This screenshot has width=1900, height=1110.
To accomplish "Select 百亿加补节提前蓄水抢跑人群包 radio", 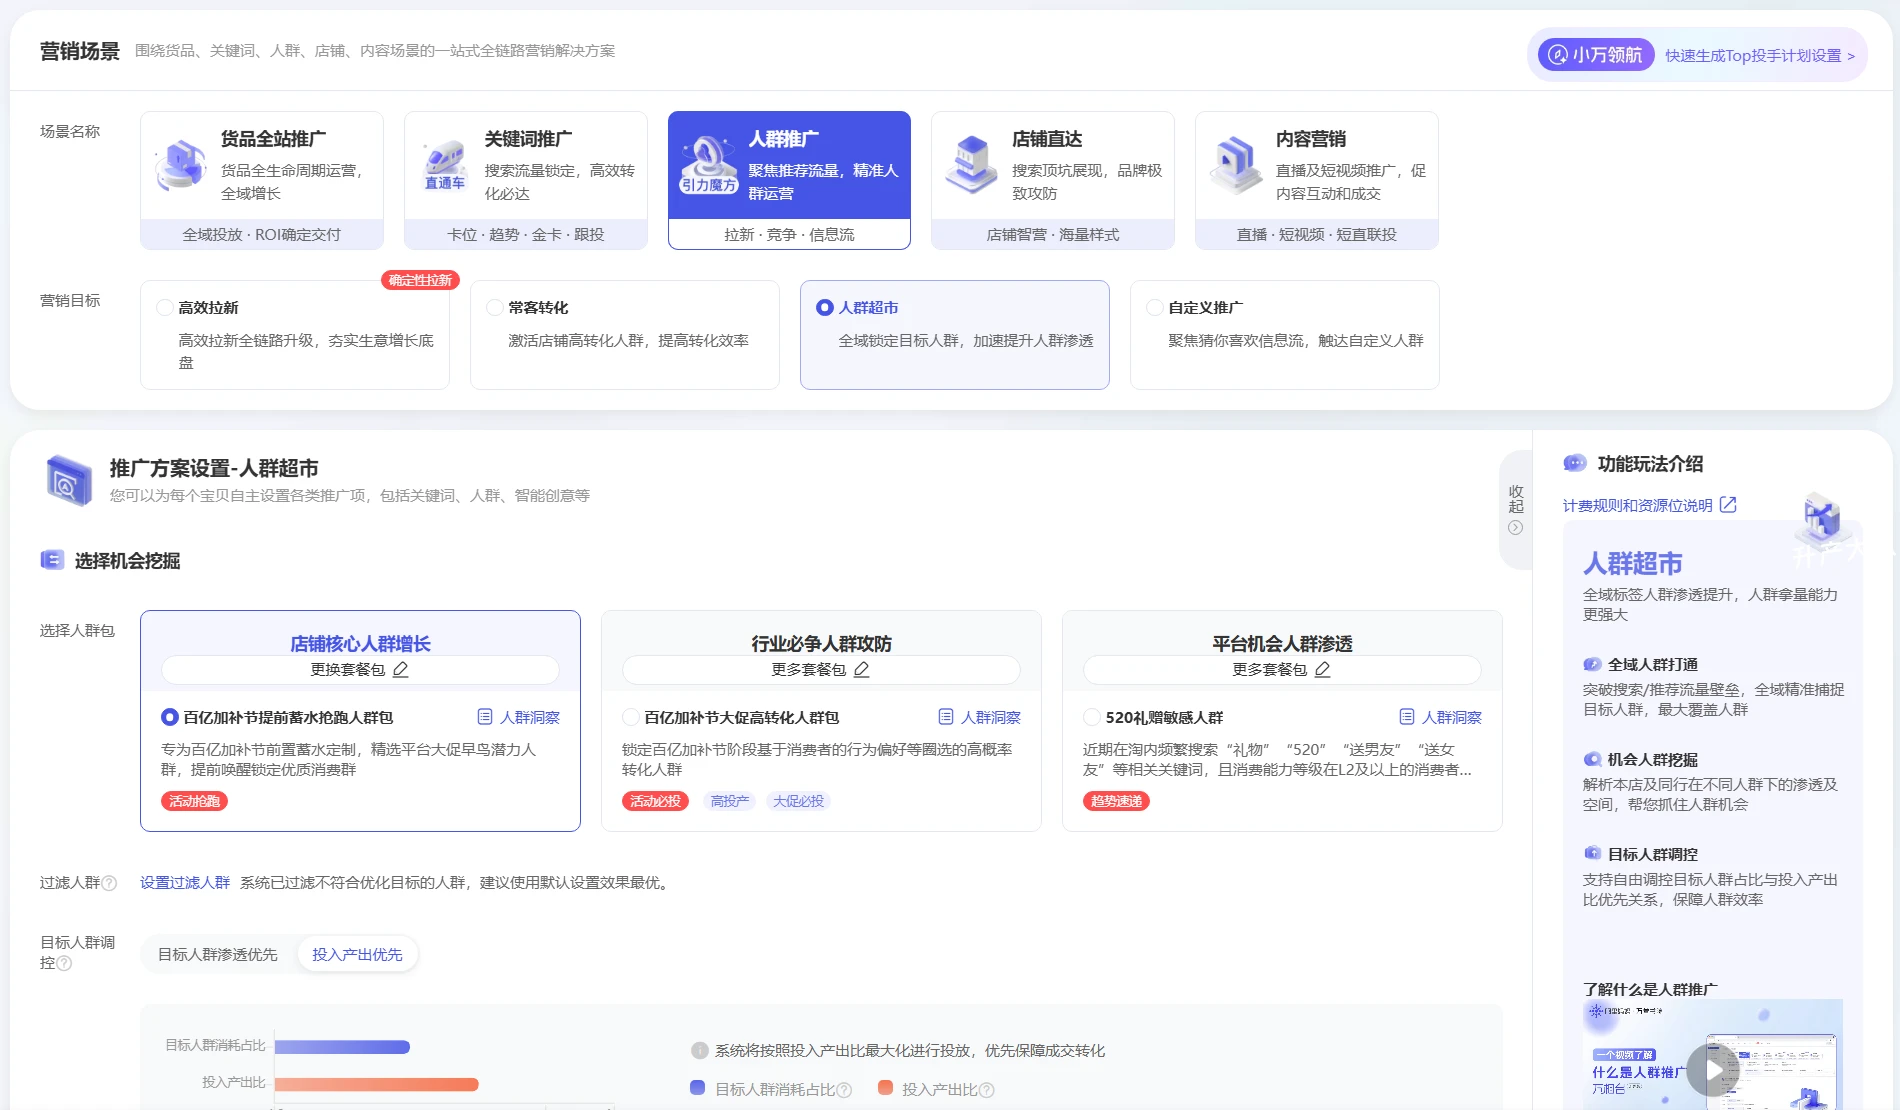I will pos(170,717).
